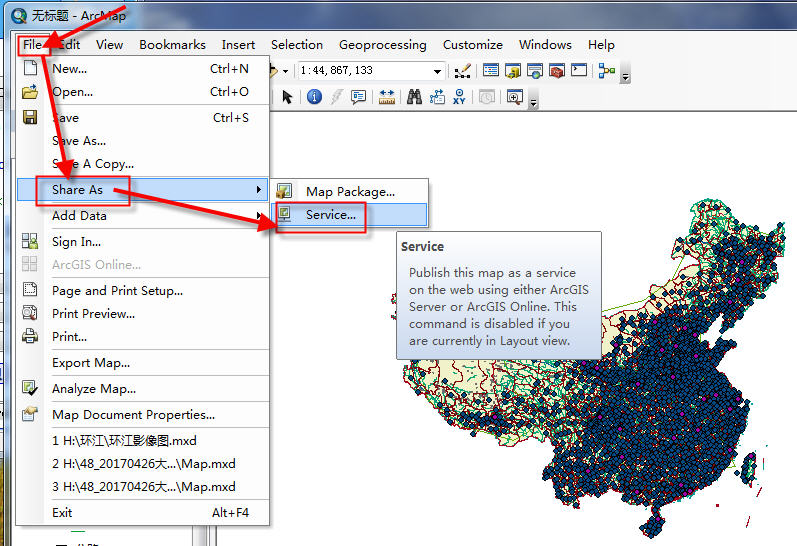
Task: Select New... from File menu
Action: tap(143, 69)
